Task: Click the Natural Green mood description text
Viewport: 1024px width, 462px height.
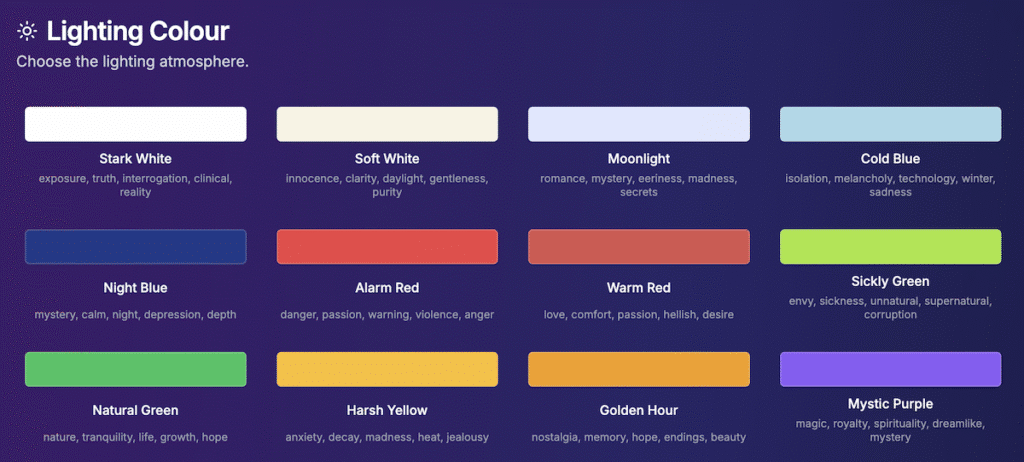Action: [x=135, y=437]
